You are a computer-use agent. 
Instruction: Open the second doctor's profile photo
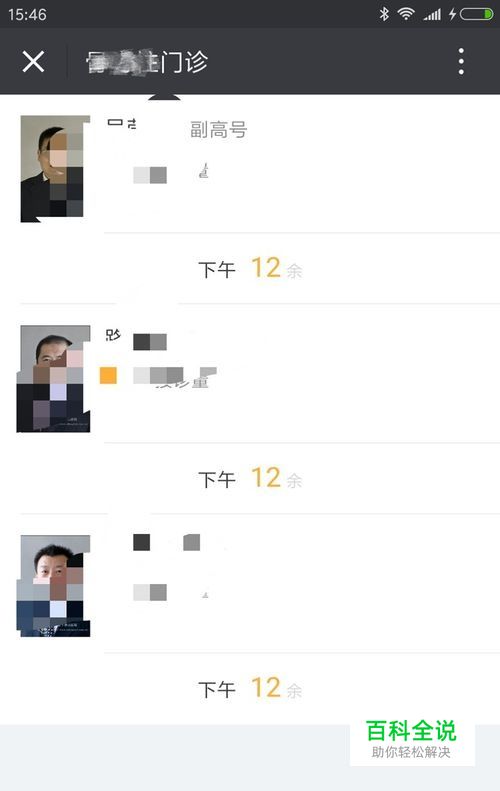(x=54, y=378)
